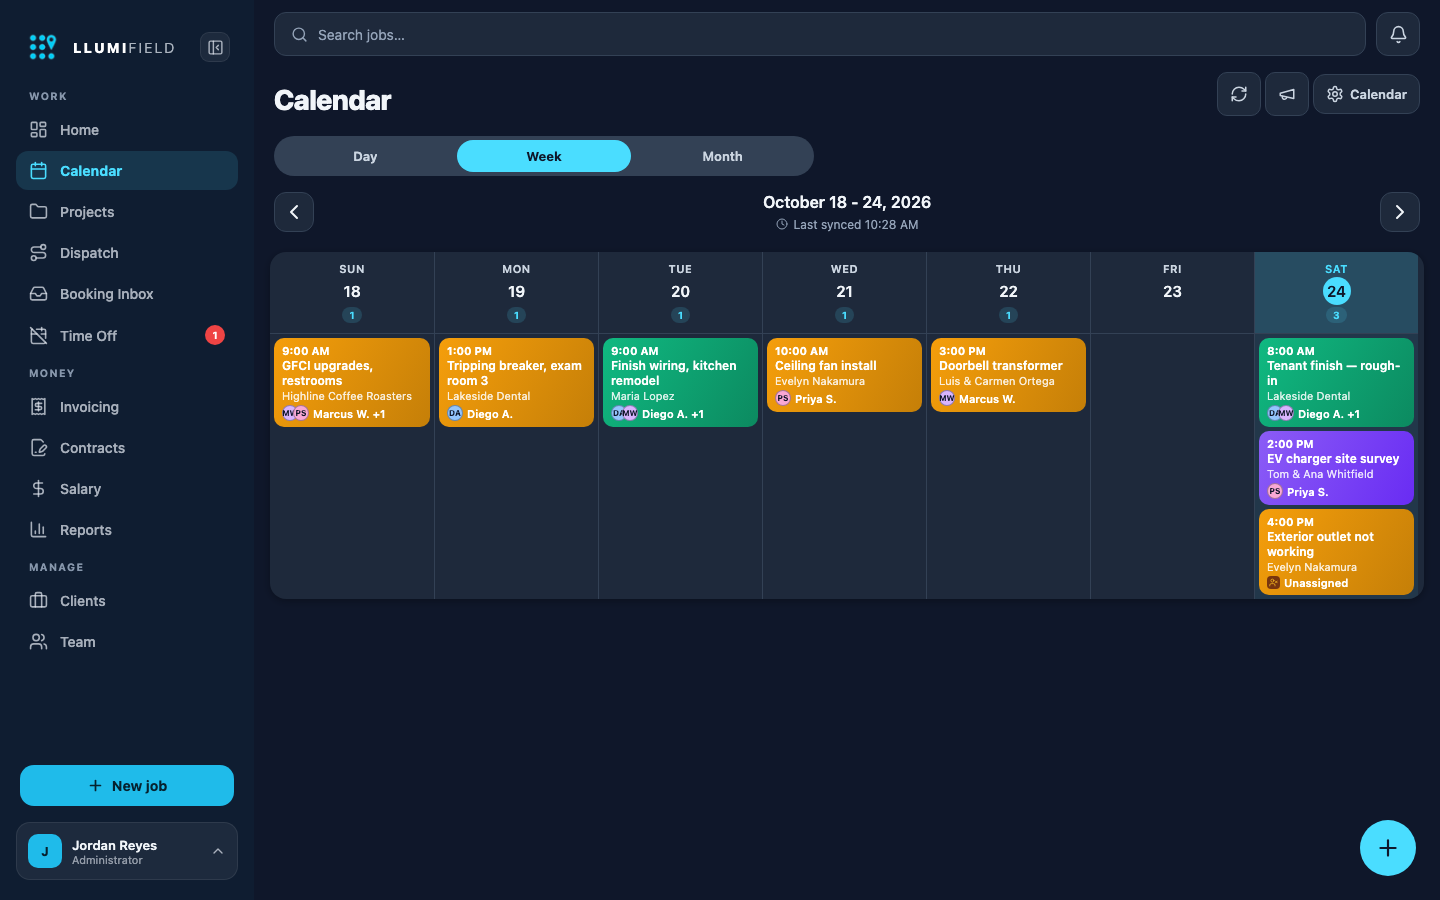The height and width of the screenshot is (900, 1440).
Task: Open Exterior outlet not working job
Action: click(1336, 552)
